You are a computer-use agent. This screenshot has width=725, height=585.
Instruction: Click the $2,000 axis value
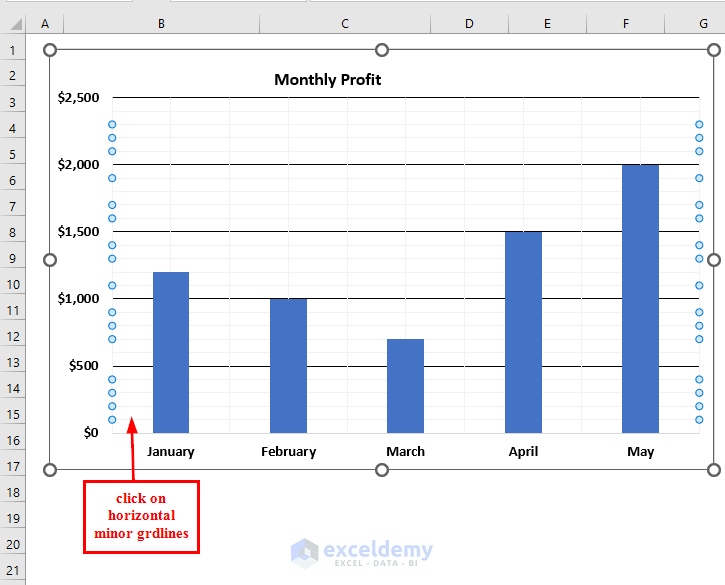(78, 165)
